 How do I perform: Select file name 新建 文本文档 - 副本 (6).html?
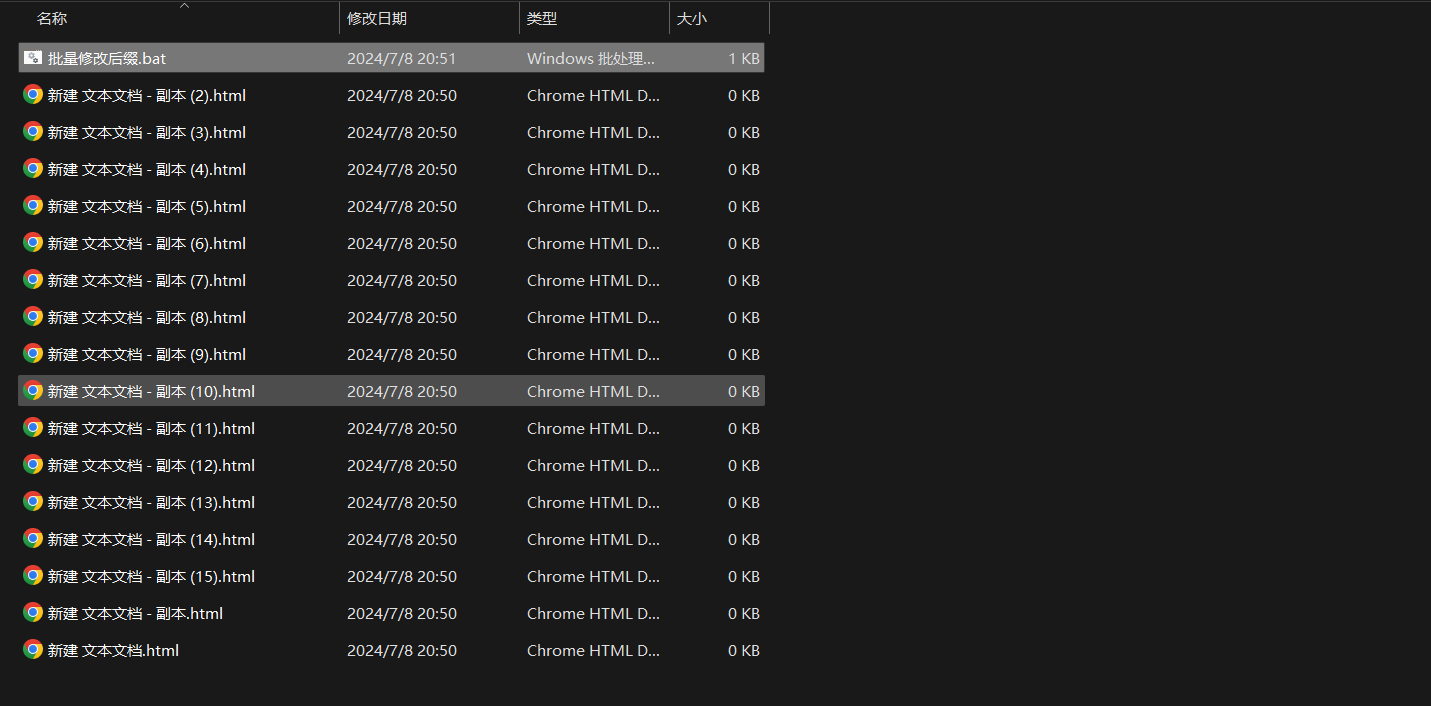(147, 243)
